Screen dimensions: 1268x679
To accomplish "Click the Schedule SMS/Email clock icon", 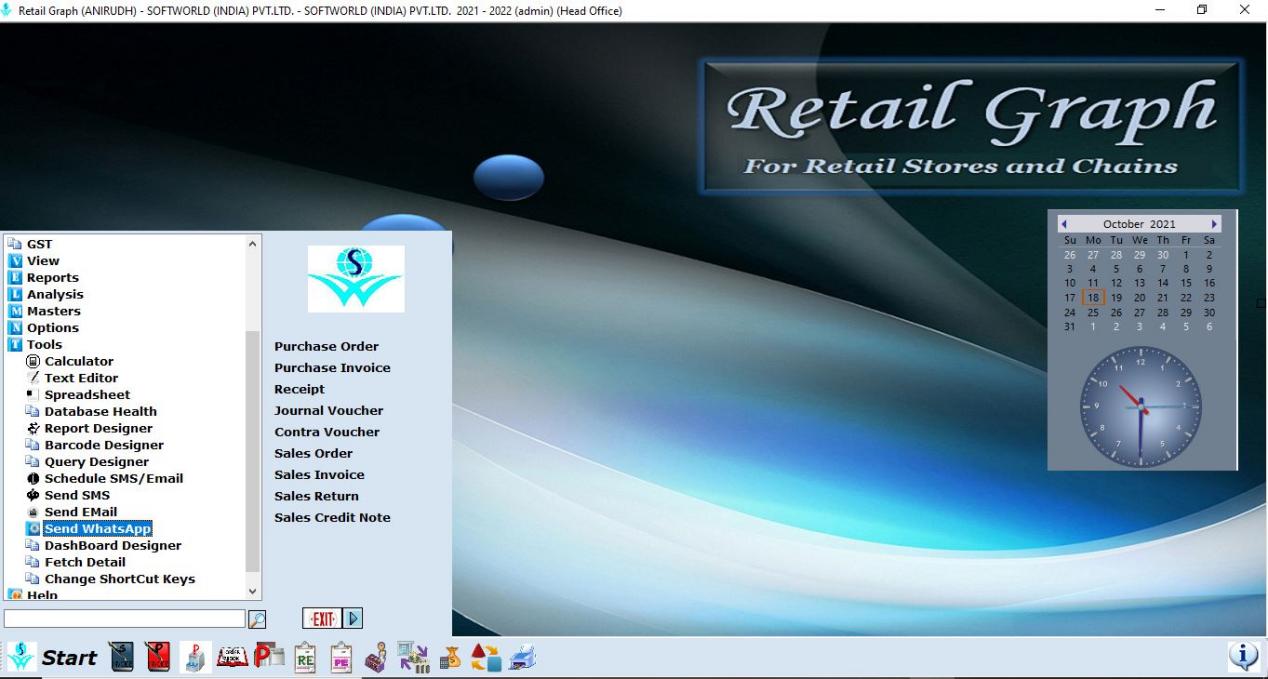I will [33, 478].
